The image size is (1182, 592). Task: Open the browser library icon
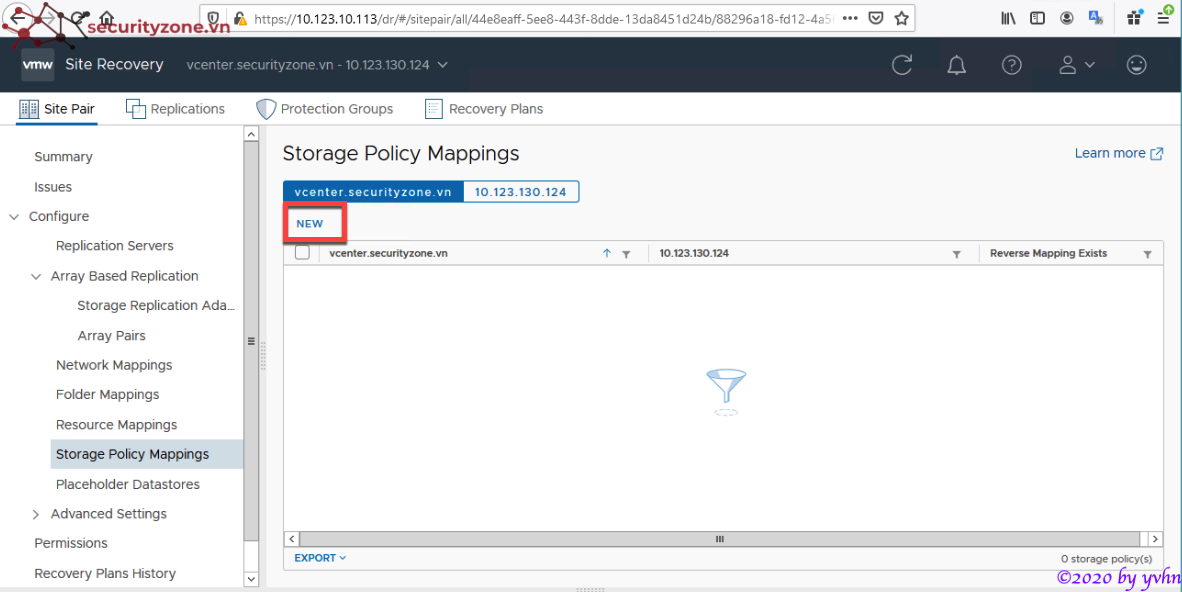(1009, 19)
